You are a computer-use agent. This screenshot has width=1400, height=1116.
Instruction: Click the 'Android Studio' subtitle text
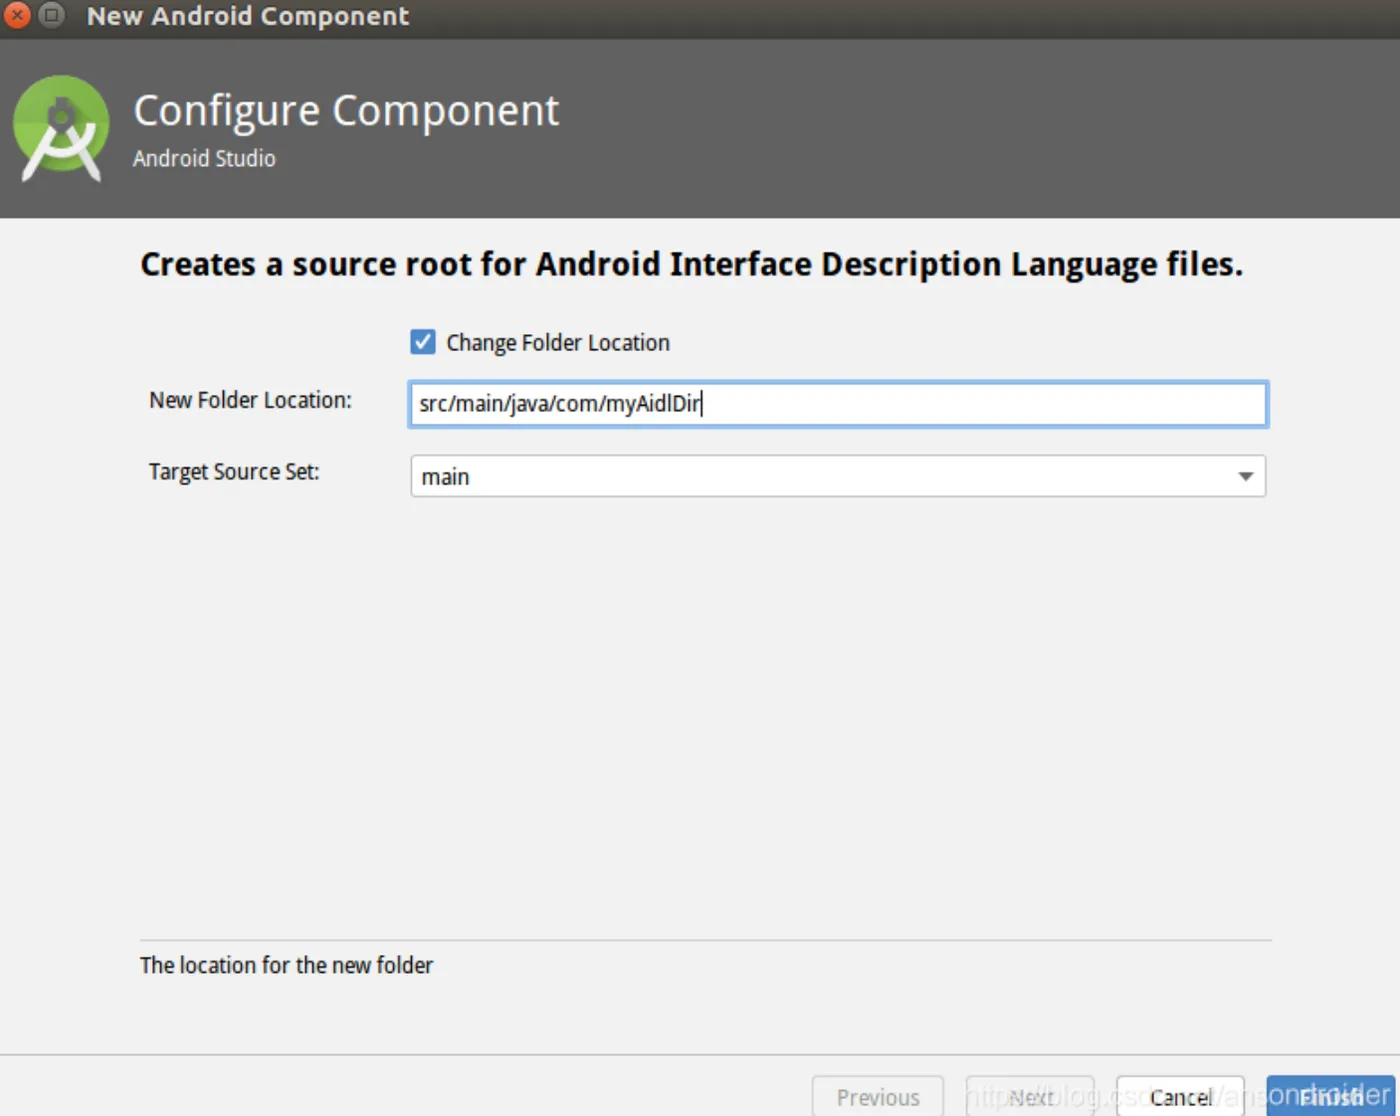(204, 158)
